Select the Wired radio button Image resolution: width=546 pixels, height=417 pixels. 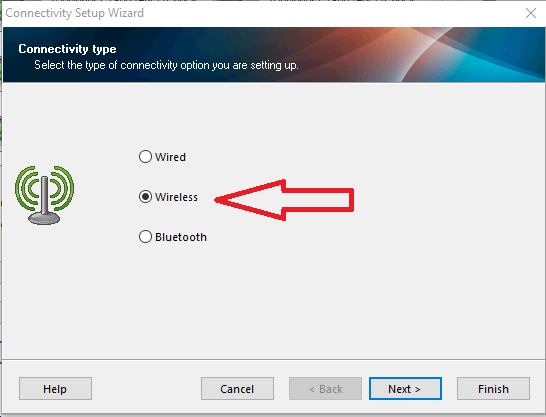pyautogui.click(x=145, y=157)
